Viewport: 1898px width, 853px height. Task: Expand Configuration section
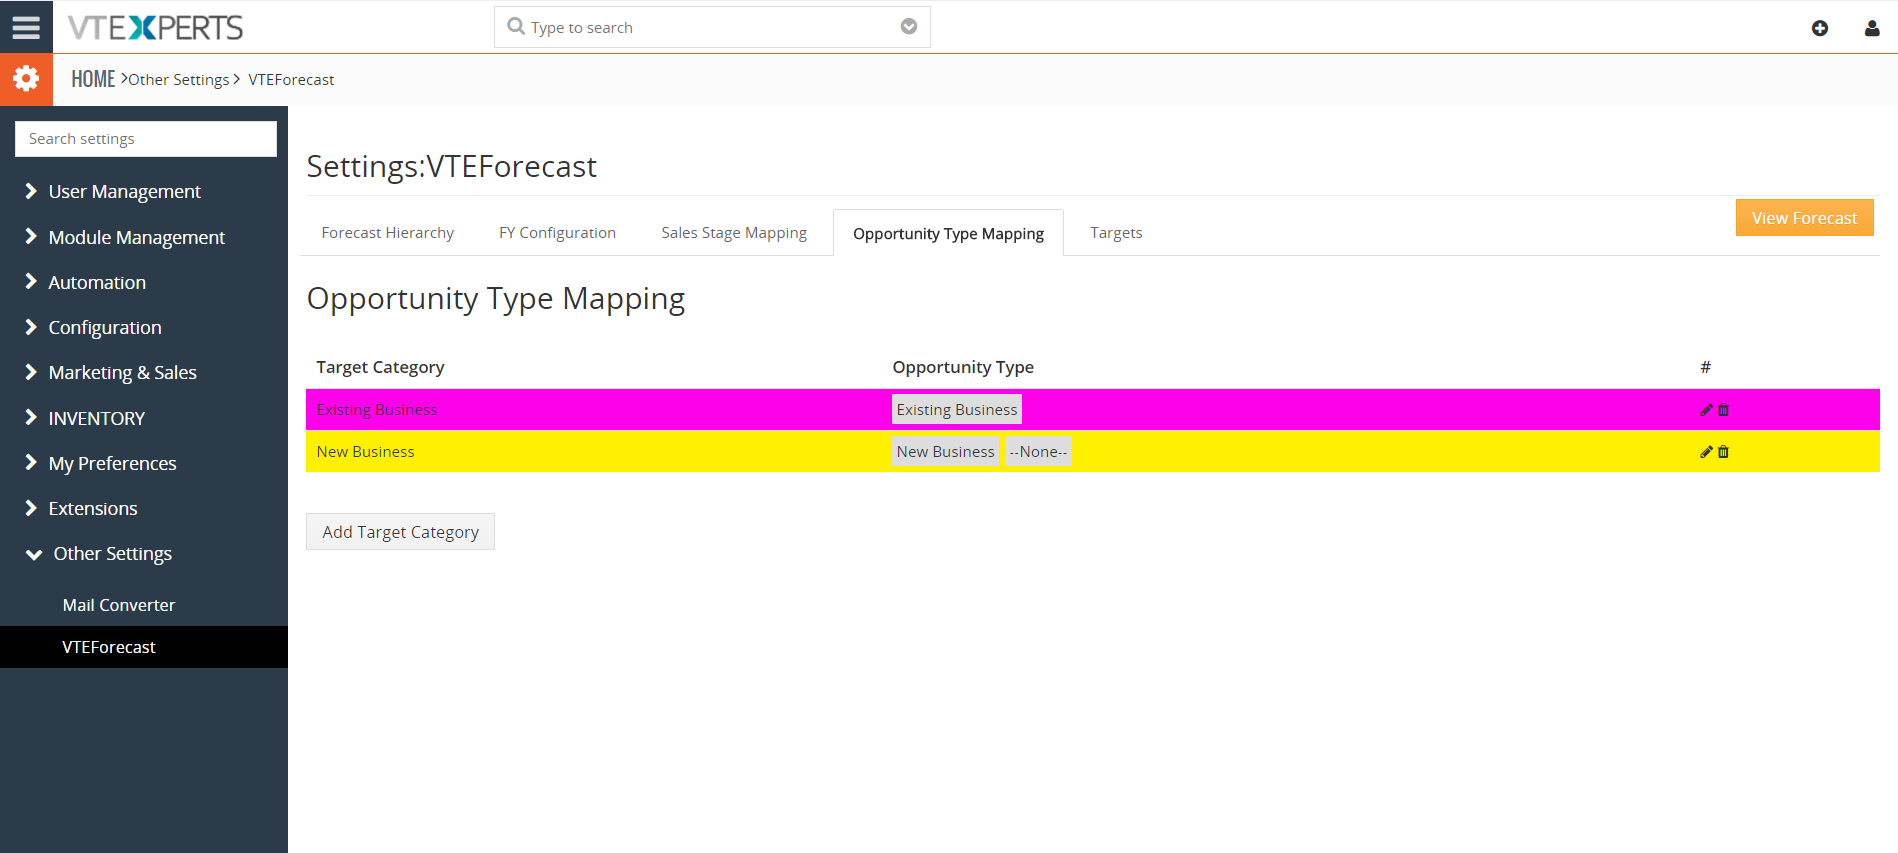coord(104,327)
